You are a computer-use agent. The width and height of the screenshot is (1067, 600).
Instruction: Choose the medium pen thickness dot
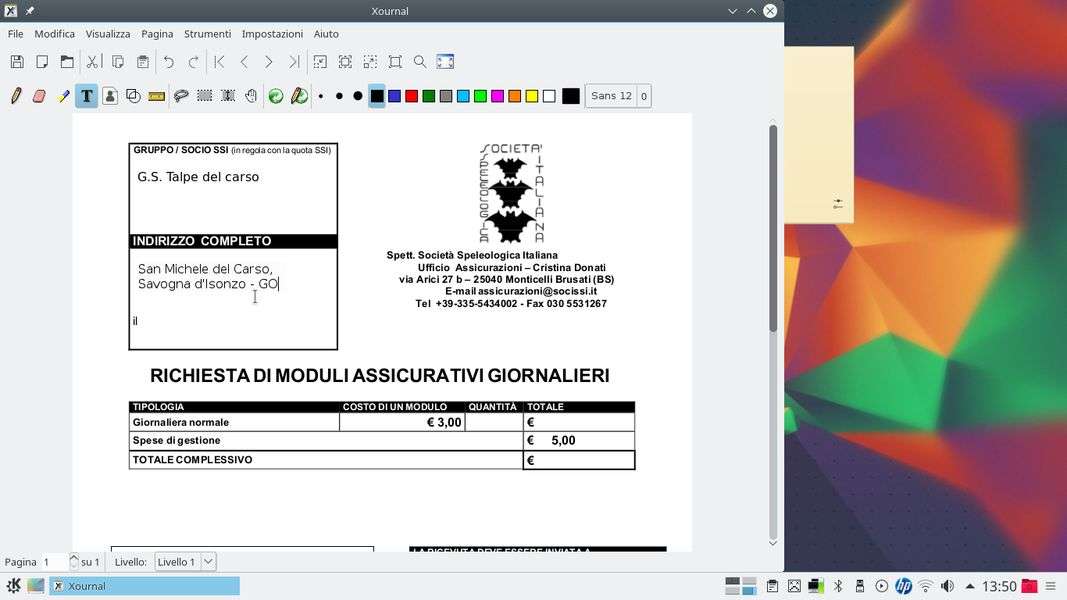point(339,96)
